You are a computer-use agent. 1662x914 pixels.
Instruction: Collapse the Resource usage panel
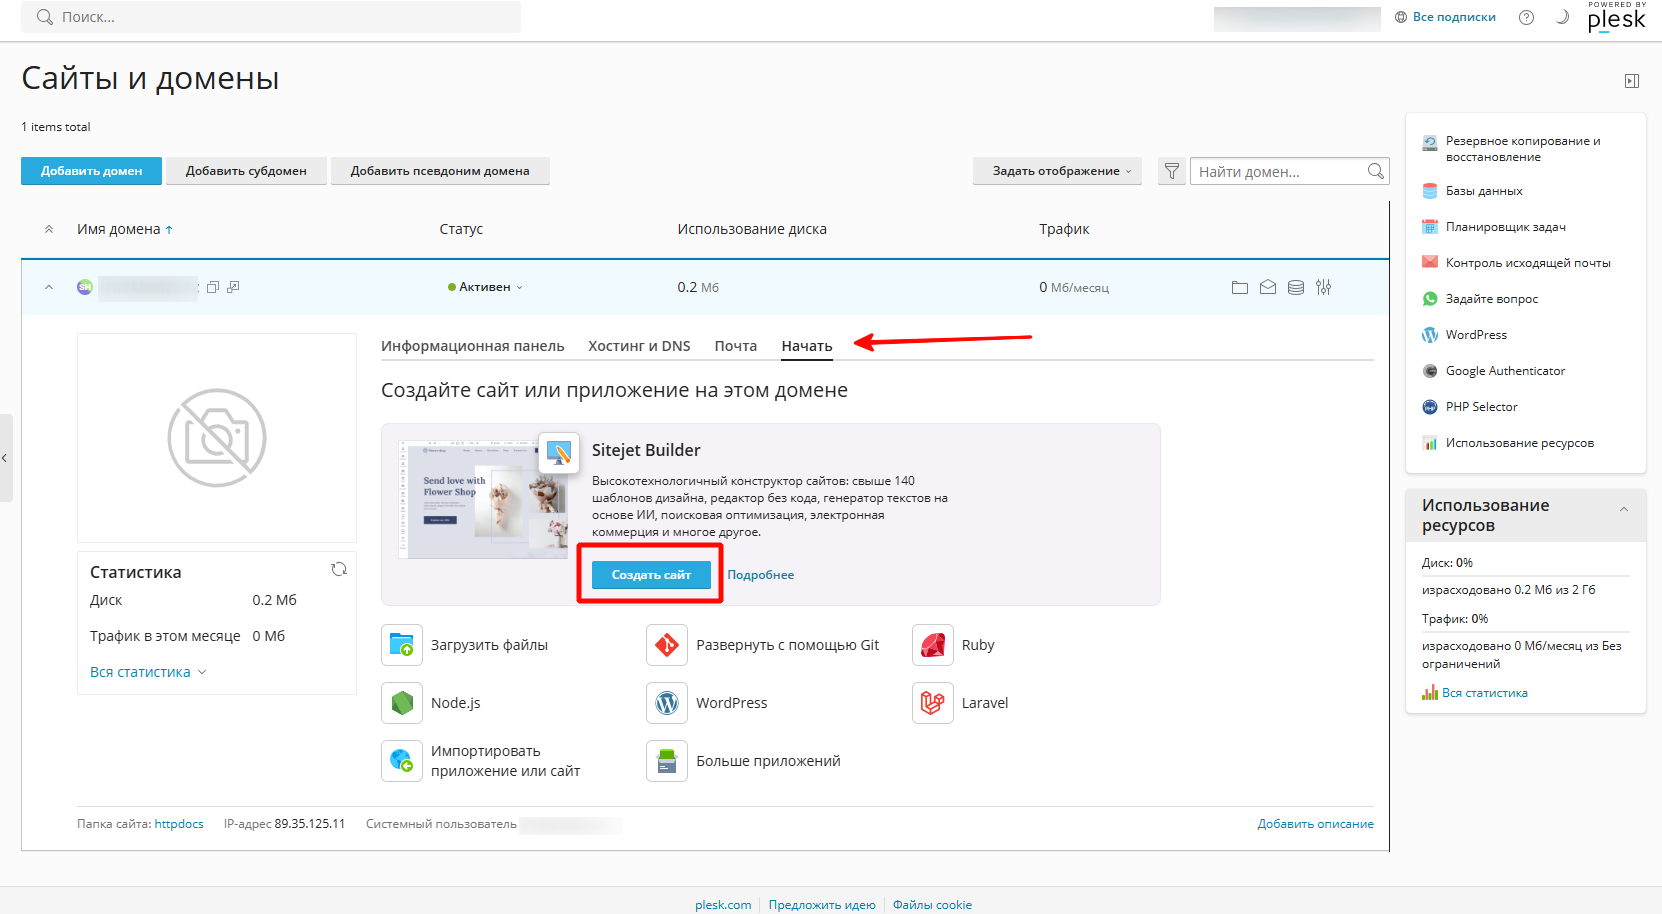coord(1624,509)
